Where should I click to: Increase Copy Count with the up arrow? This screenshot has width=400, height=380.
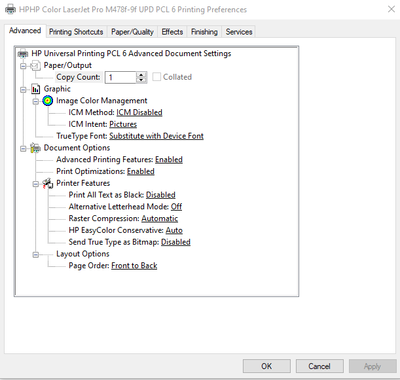coord(141,75)
